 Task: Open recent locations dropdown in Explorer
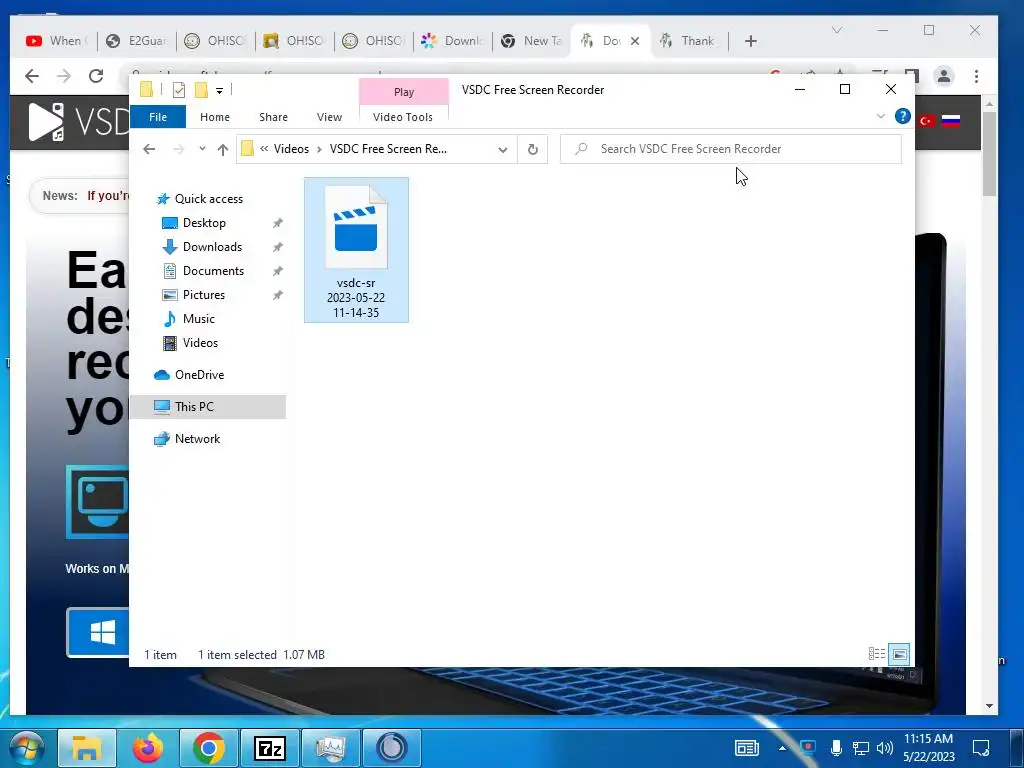click(202, 149)
